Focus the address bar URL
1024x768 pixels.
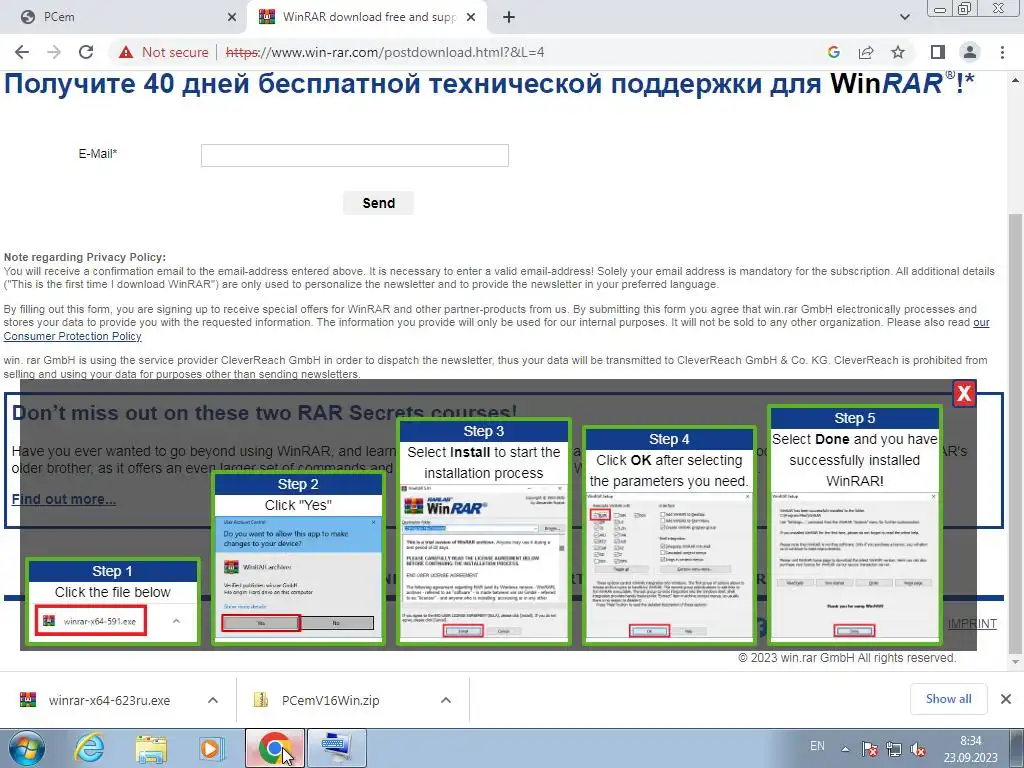click(x=385, y=52)
